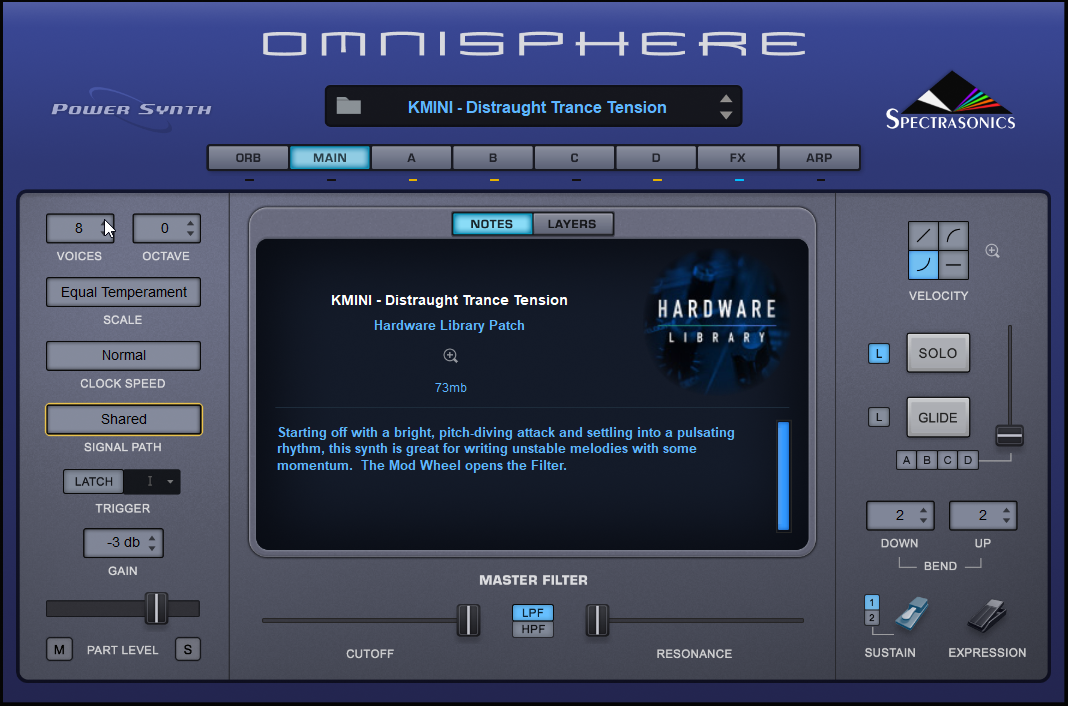1068x706 pixels.
Task: Increase Bend Down range with up arrow
Action: [924, 510]
